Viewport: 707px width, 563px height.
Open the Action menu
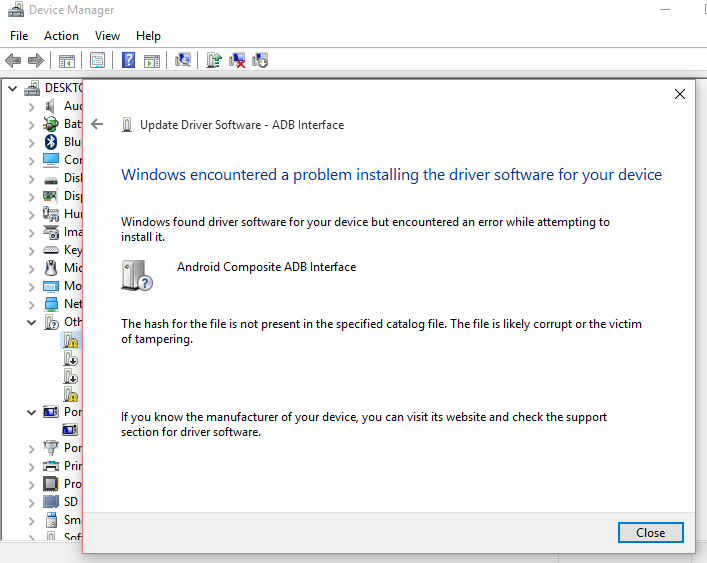[x=61, y=36]
